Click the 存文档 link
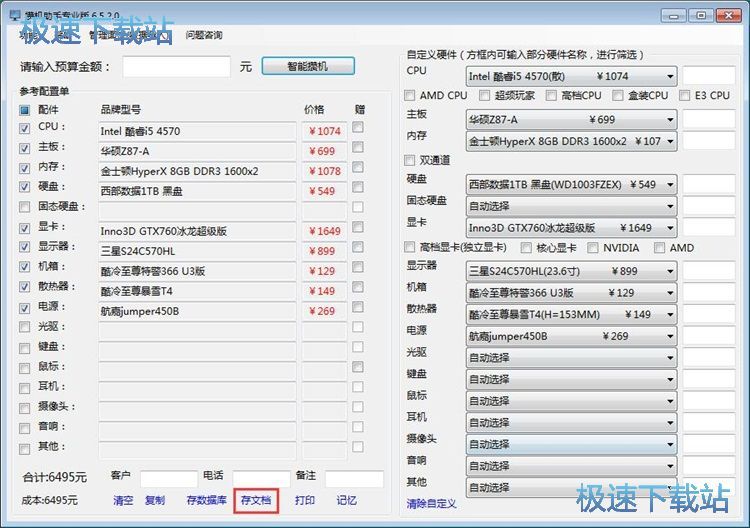This screenshot has width=750, height=528. click(256, 500)
